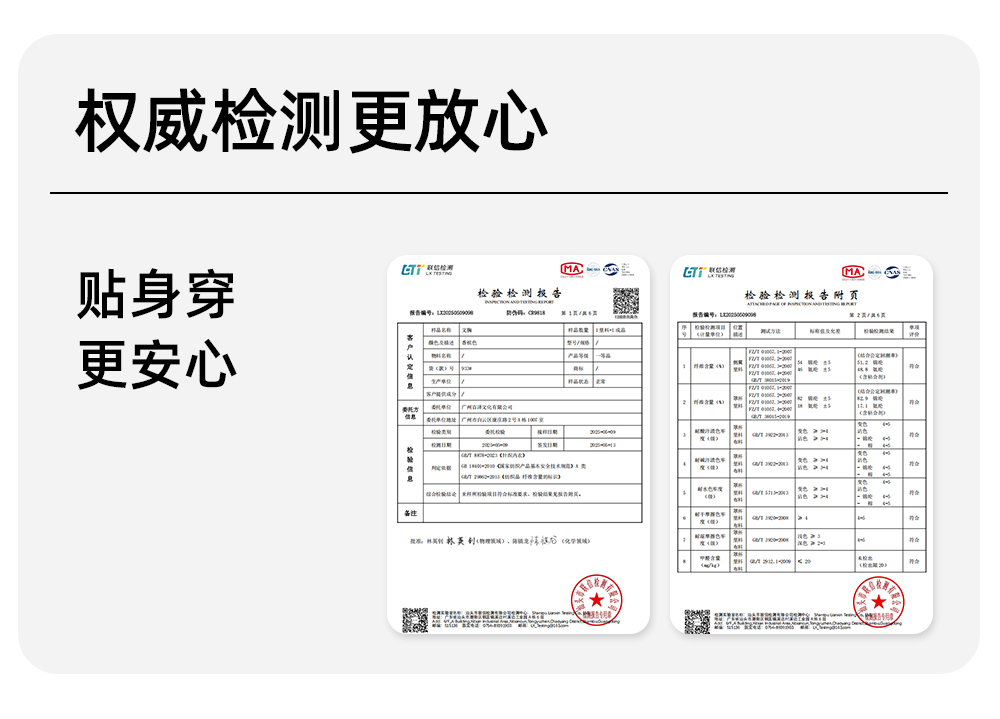Click the 测试方法 column header
Image resolution: width=1000 pixels, height=719 pixels.
770,331
